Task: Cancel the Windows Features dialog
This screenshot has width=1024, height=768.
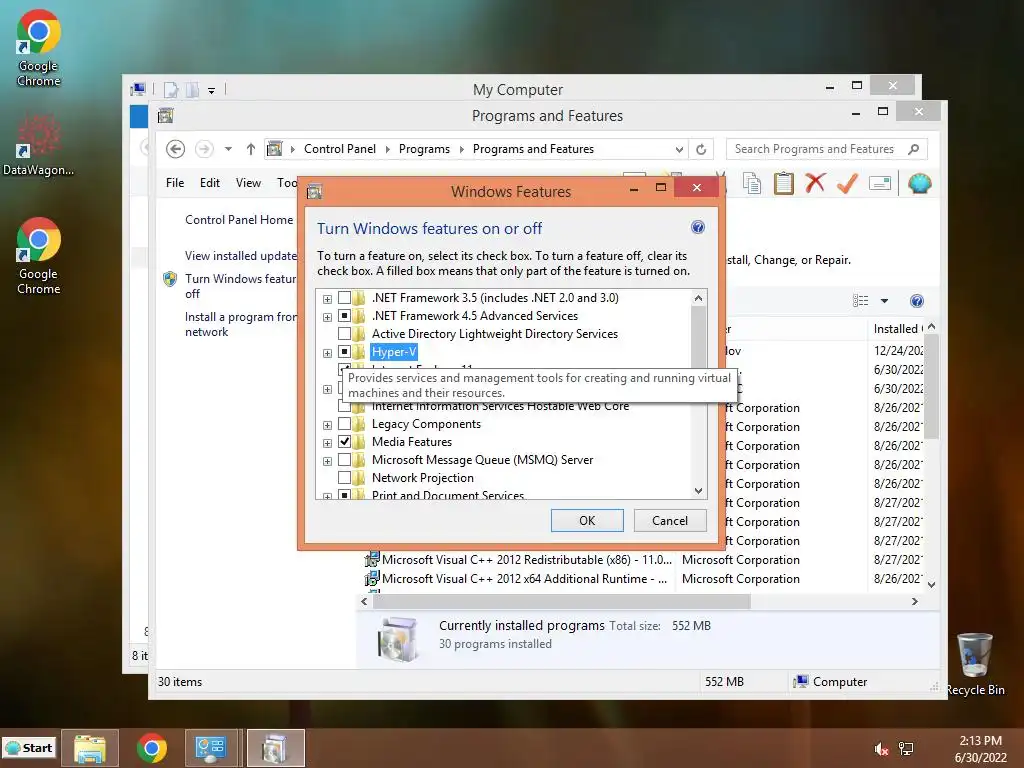Action: [670, 520]
